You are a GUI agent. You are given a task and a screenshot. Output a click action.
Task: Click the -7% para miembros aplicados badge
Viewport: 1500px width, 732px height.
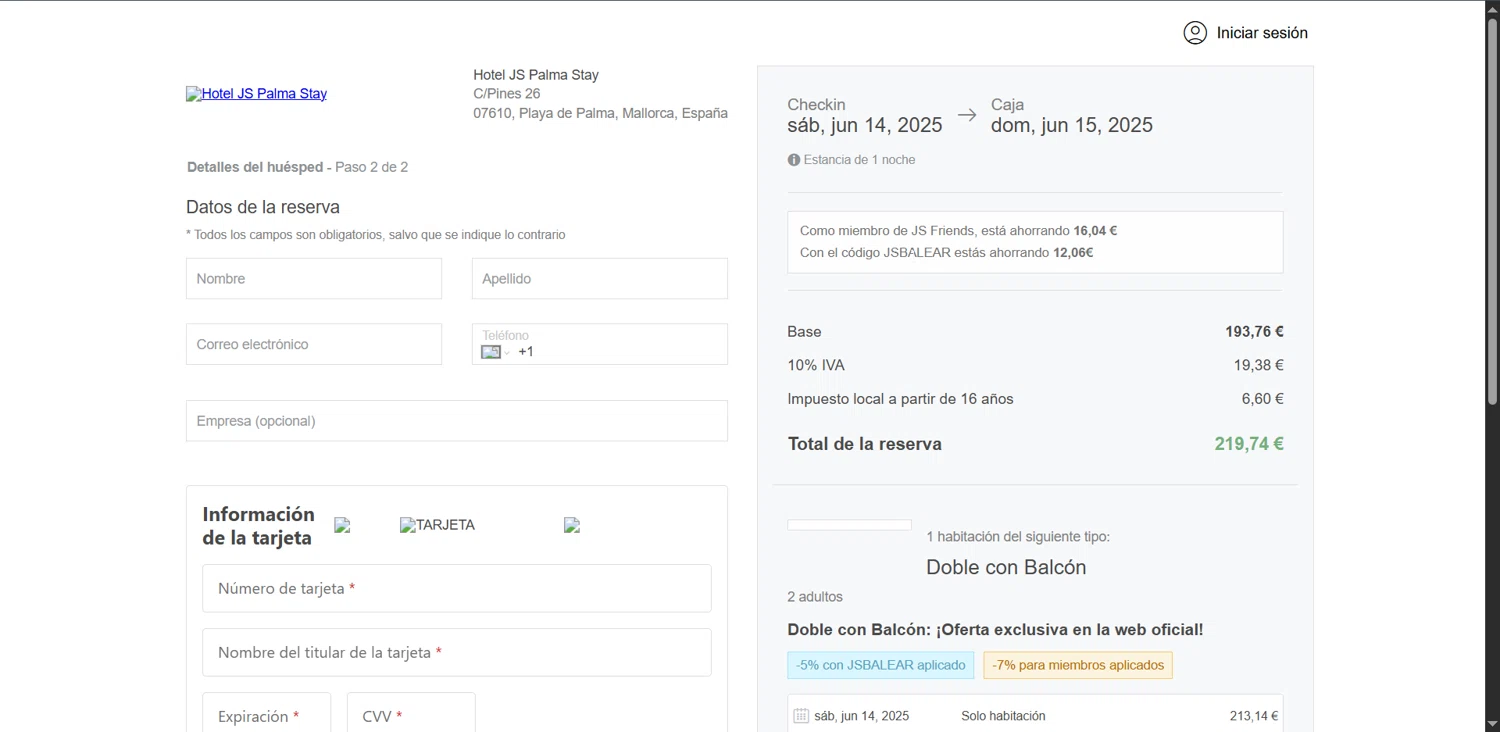1078,665
